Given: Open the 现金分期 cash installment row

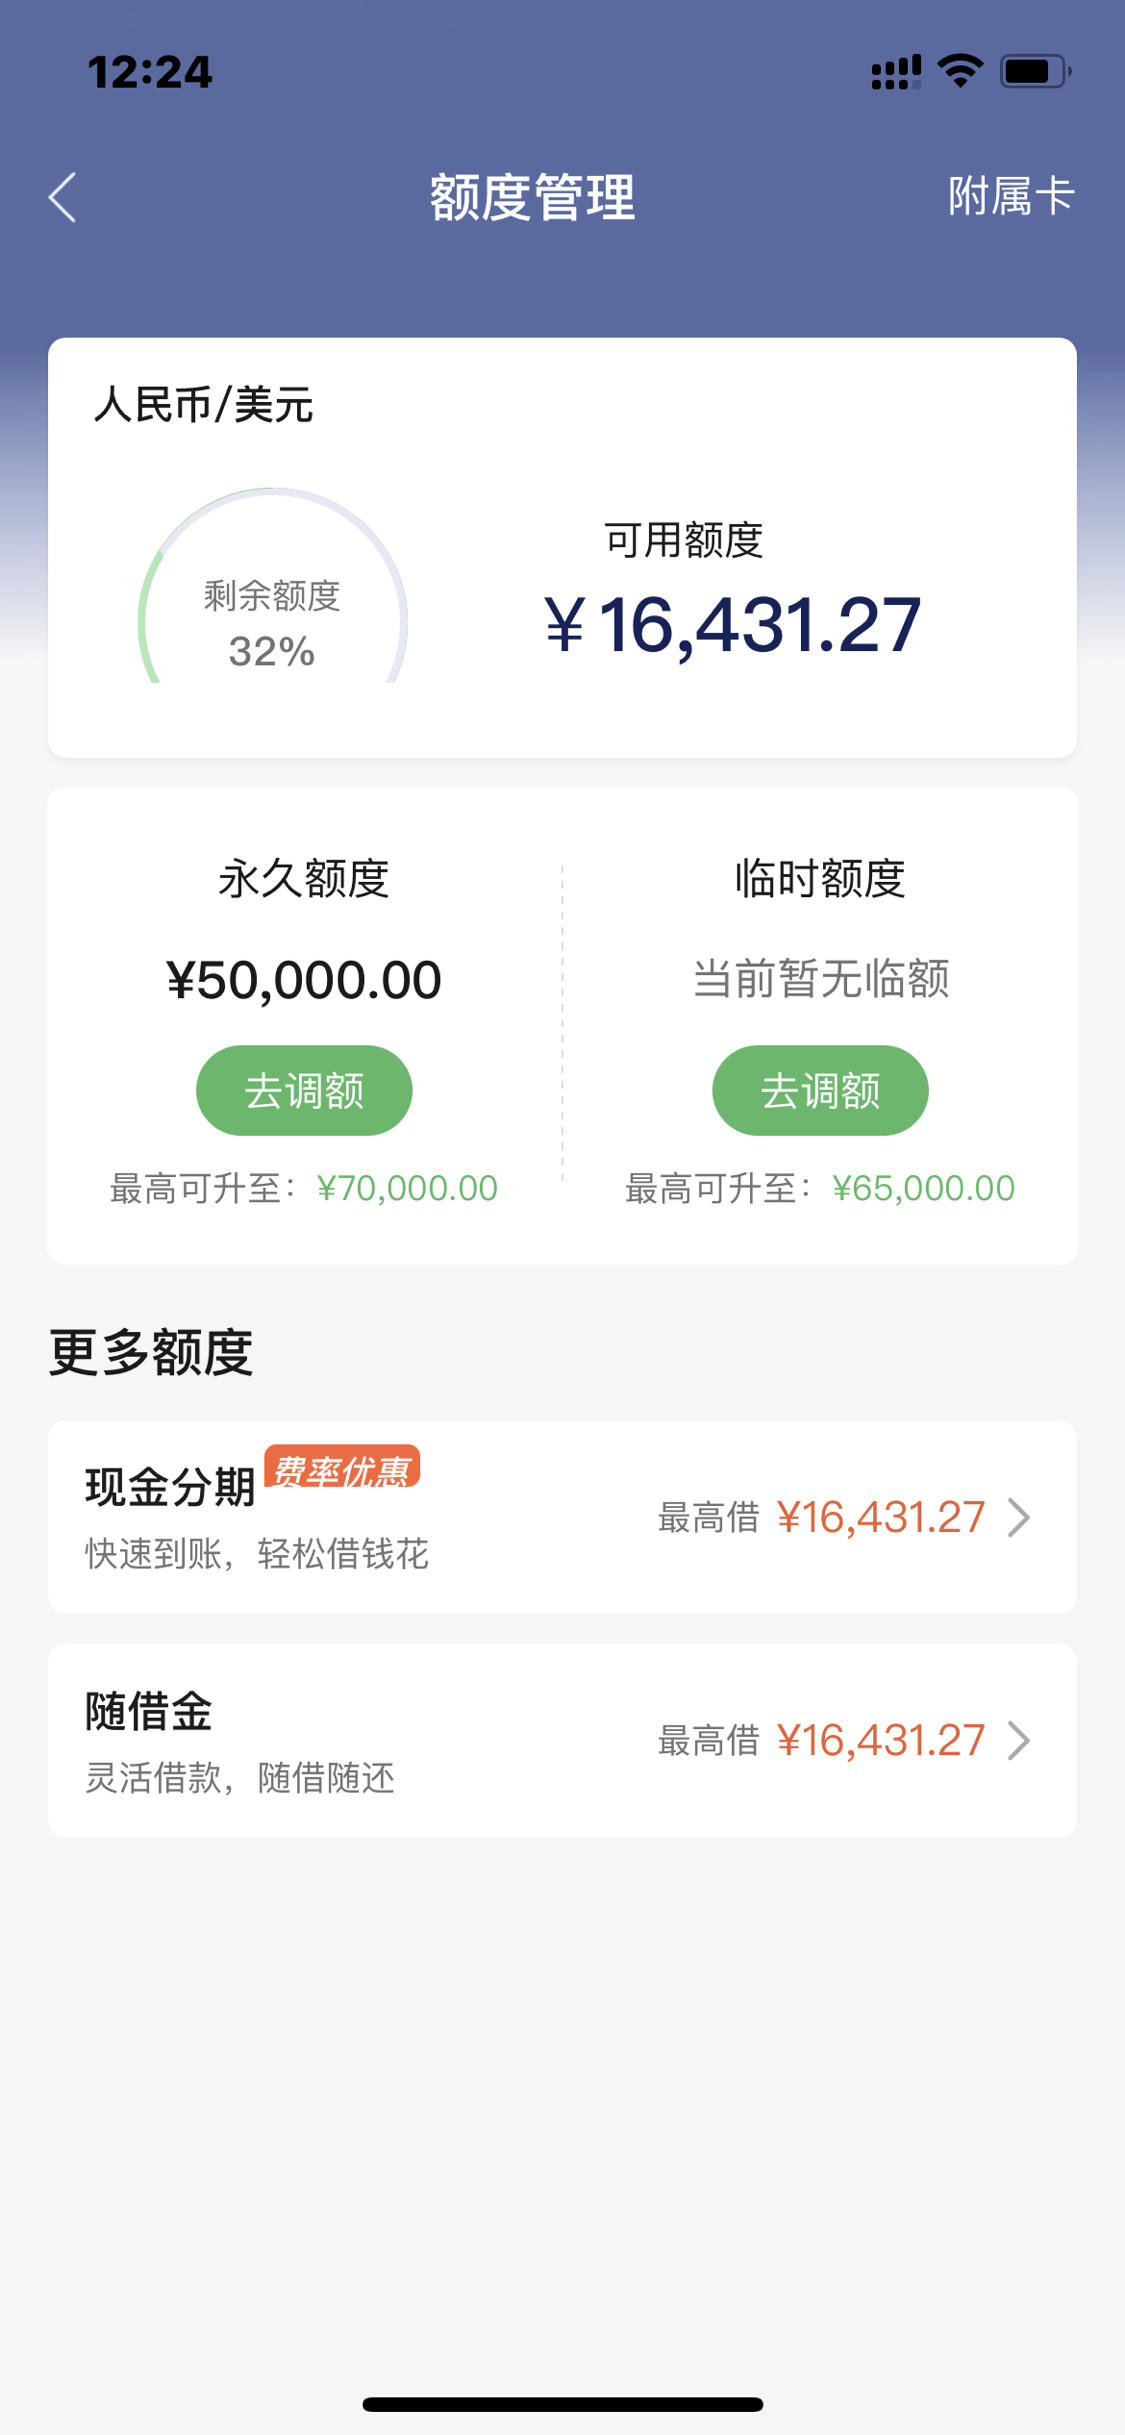Looking at the screenshot, I should 562,1516.
